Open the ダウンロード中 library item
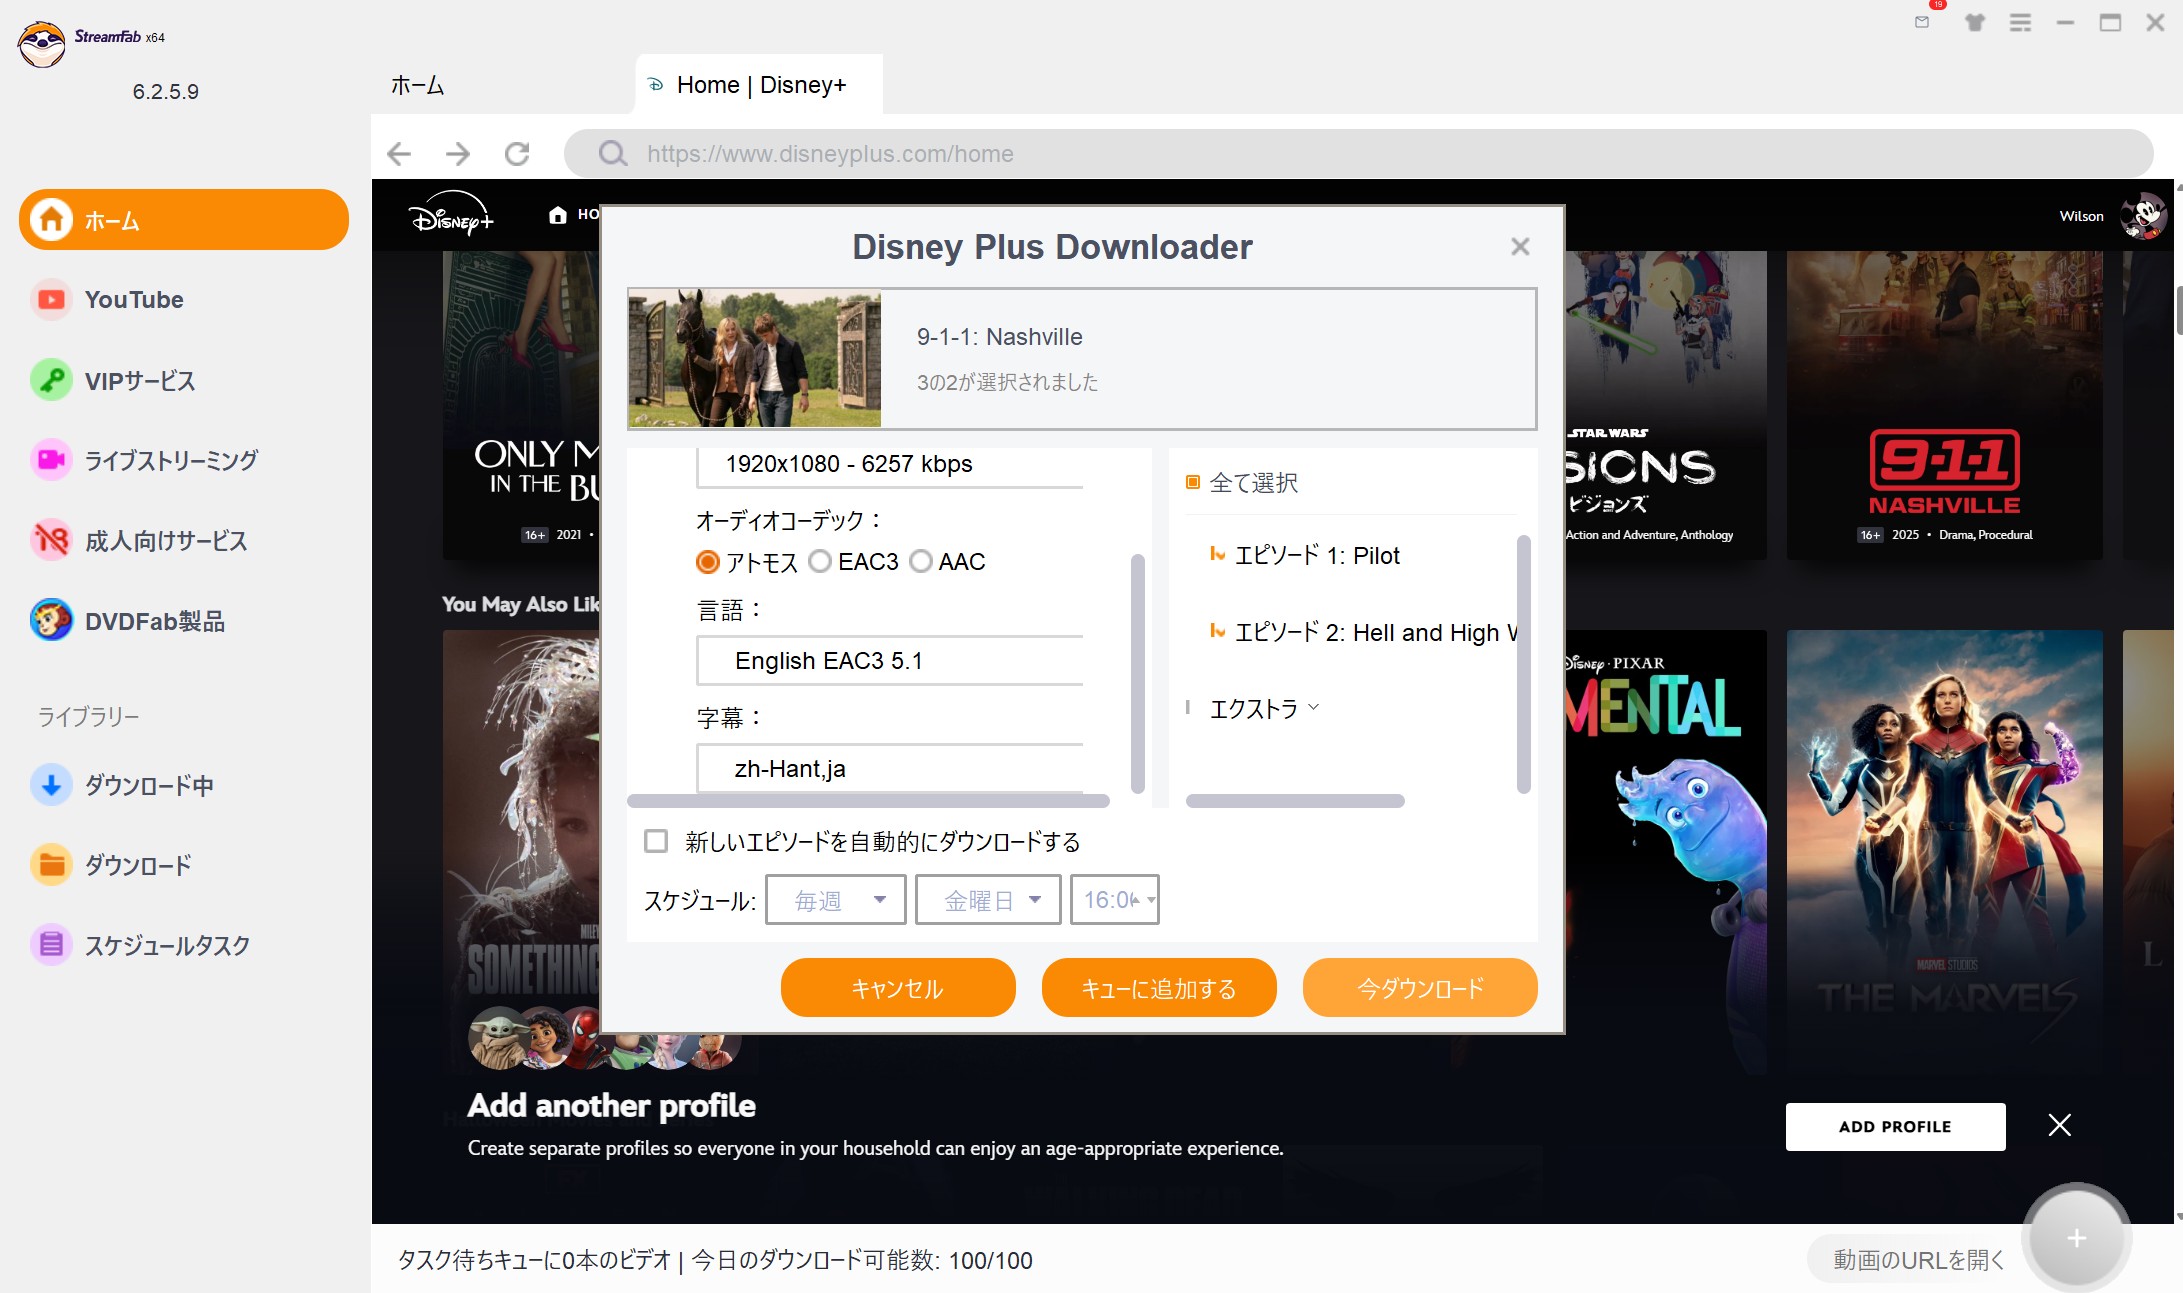This screenshot has height=1293, width=2183. (x=148, y=786)
